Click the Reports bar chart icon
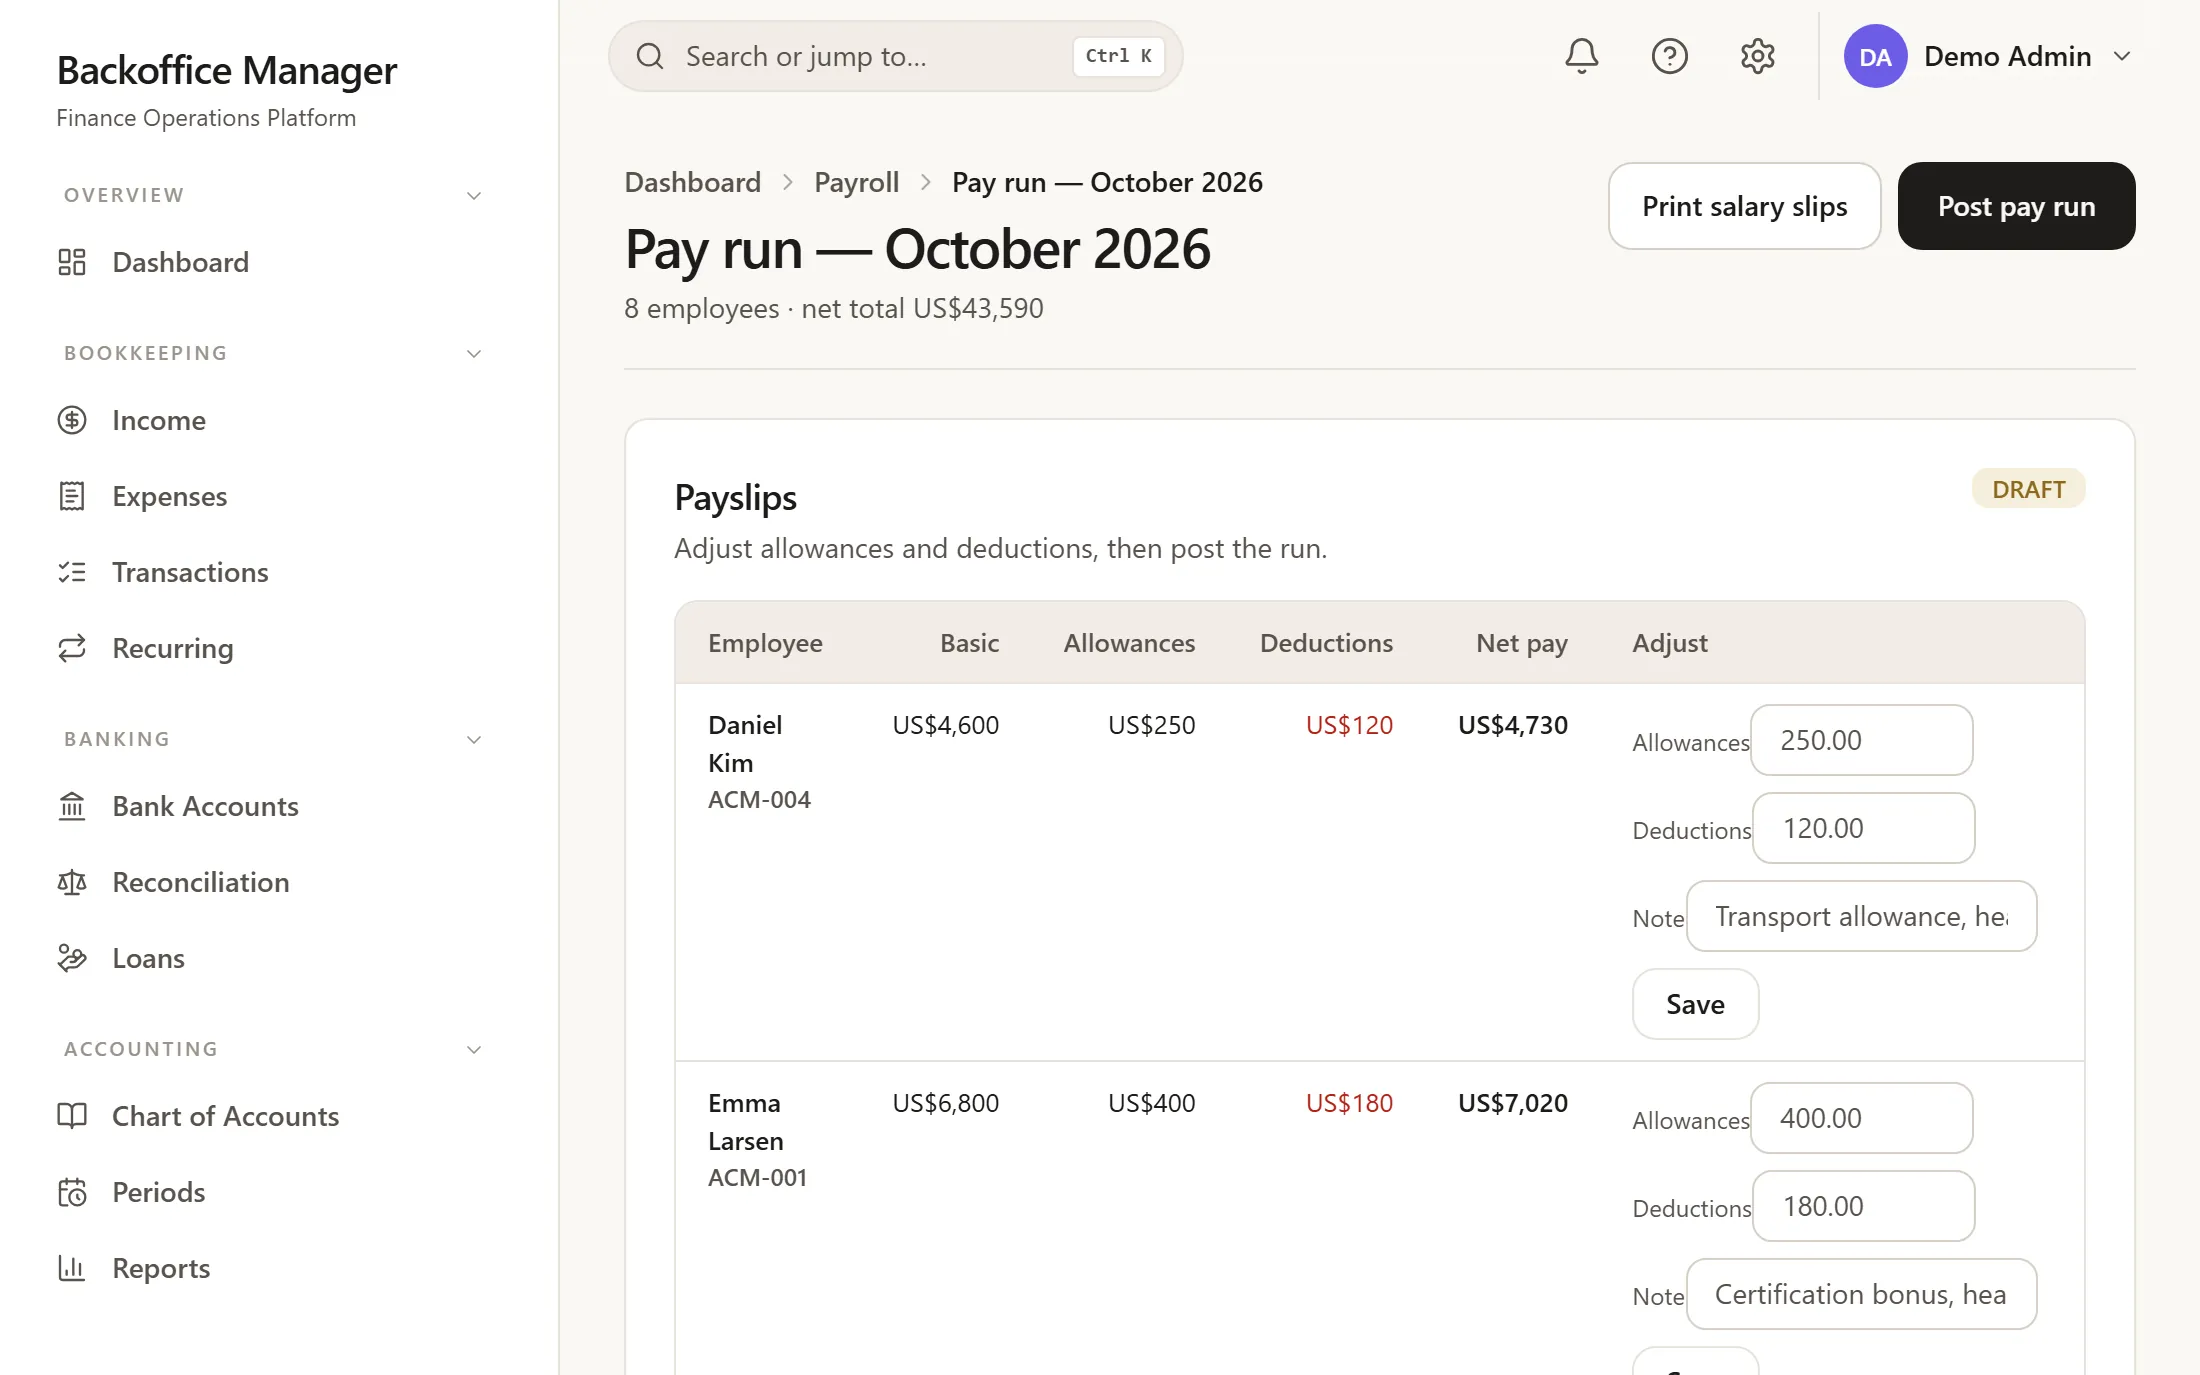The image size is (2200, 1375). 72,1268
